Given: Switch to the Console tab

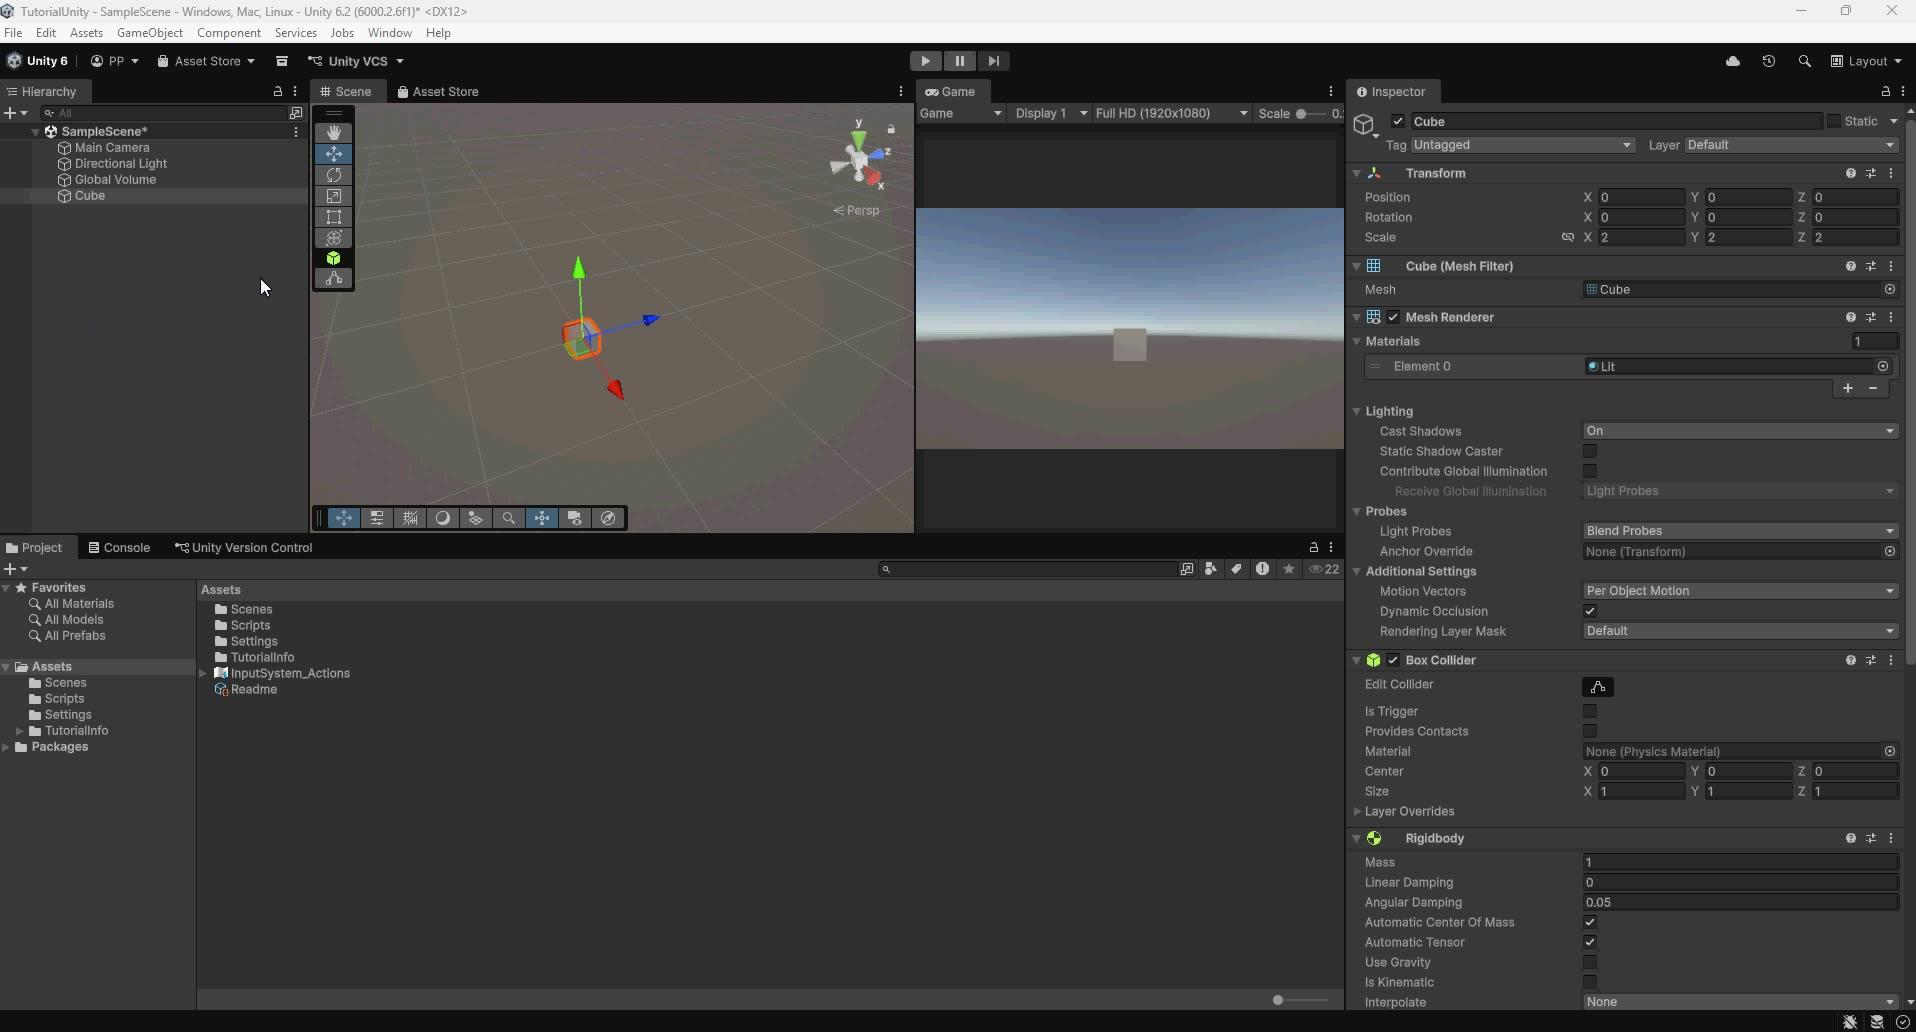Looking at the screenshot, I should [119, 548].
